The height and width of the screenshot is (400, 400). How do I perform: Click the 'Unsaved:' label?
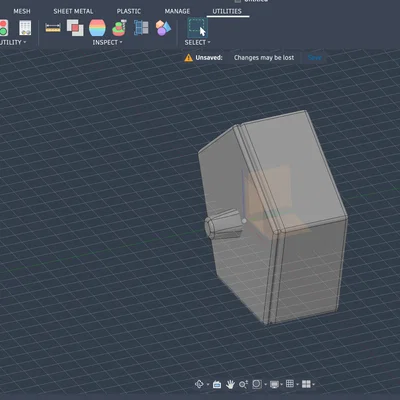tap(209, 58)
